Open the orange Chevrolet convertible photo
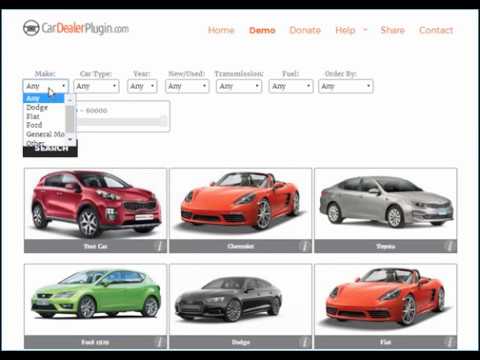Screen dimensions: 480x360 pos(241,204)
